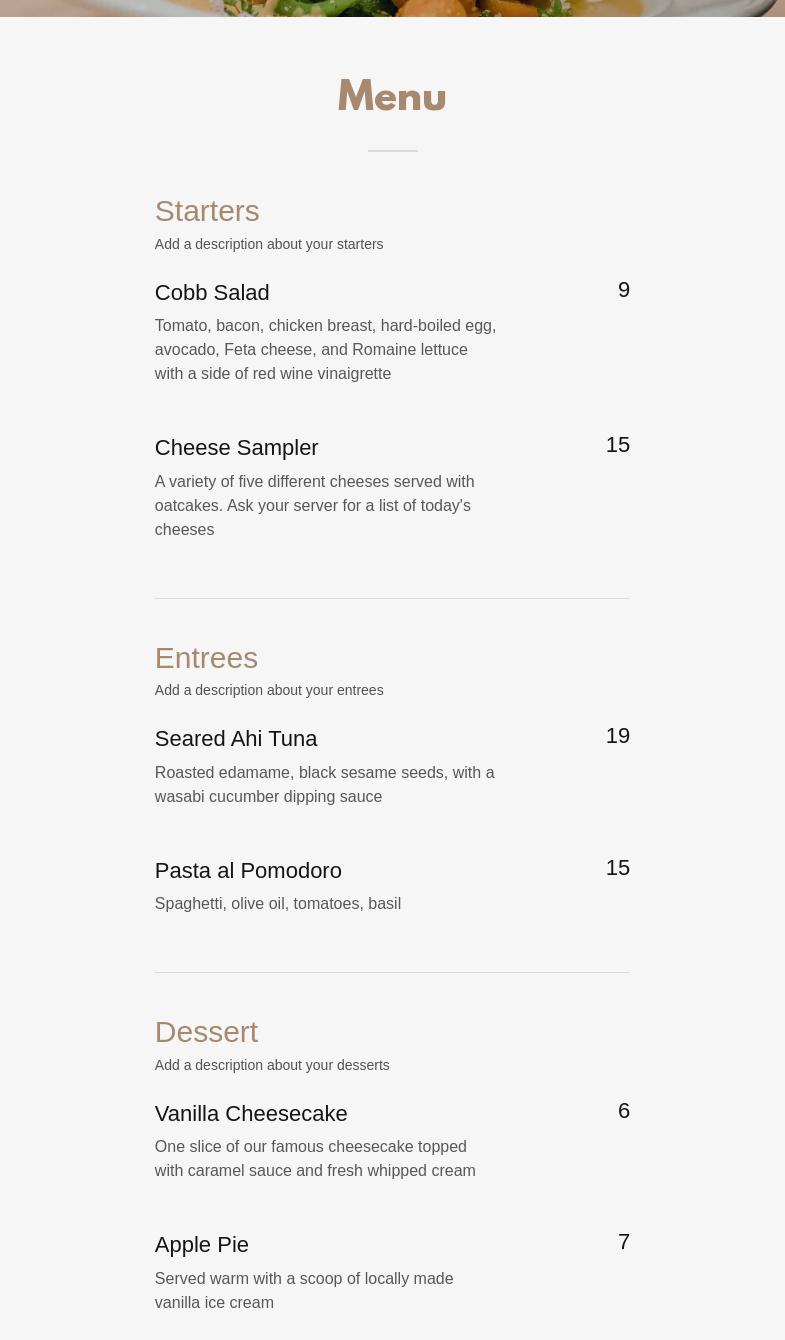Click the Pasta al Pomodoro price
This screenshot has height=1340, width=785.
tap(618, 867)
